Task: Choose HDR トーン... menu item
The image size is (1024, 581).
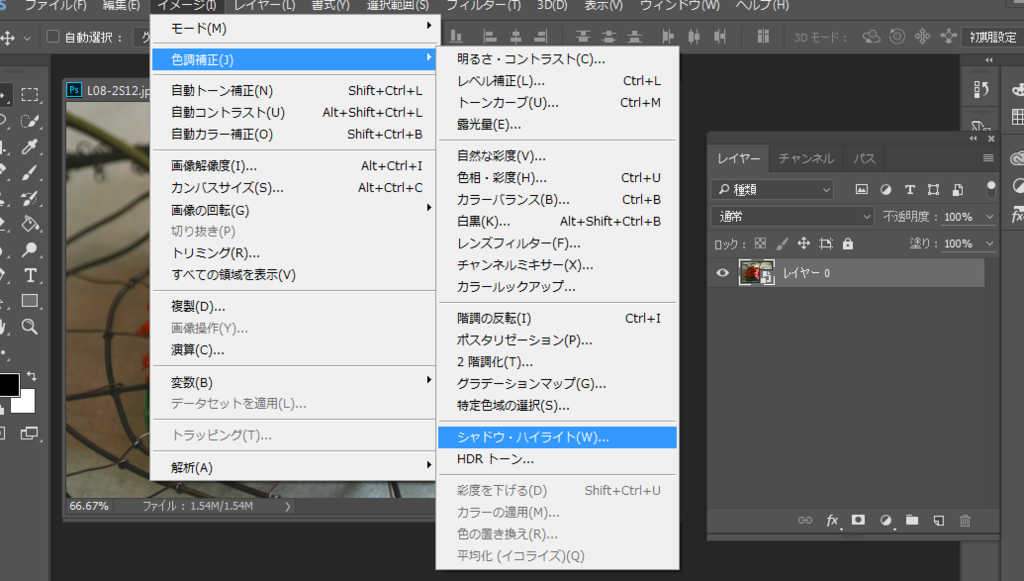Action: click(x=557, y=459)
